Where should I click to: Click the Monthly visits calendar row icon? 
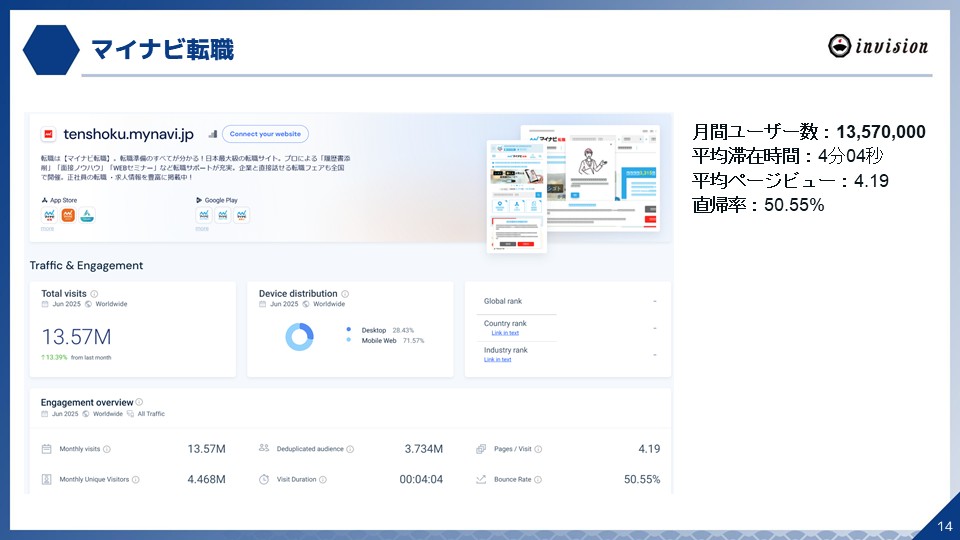pyautogui.click(x=47, y=449)
